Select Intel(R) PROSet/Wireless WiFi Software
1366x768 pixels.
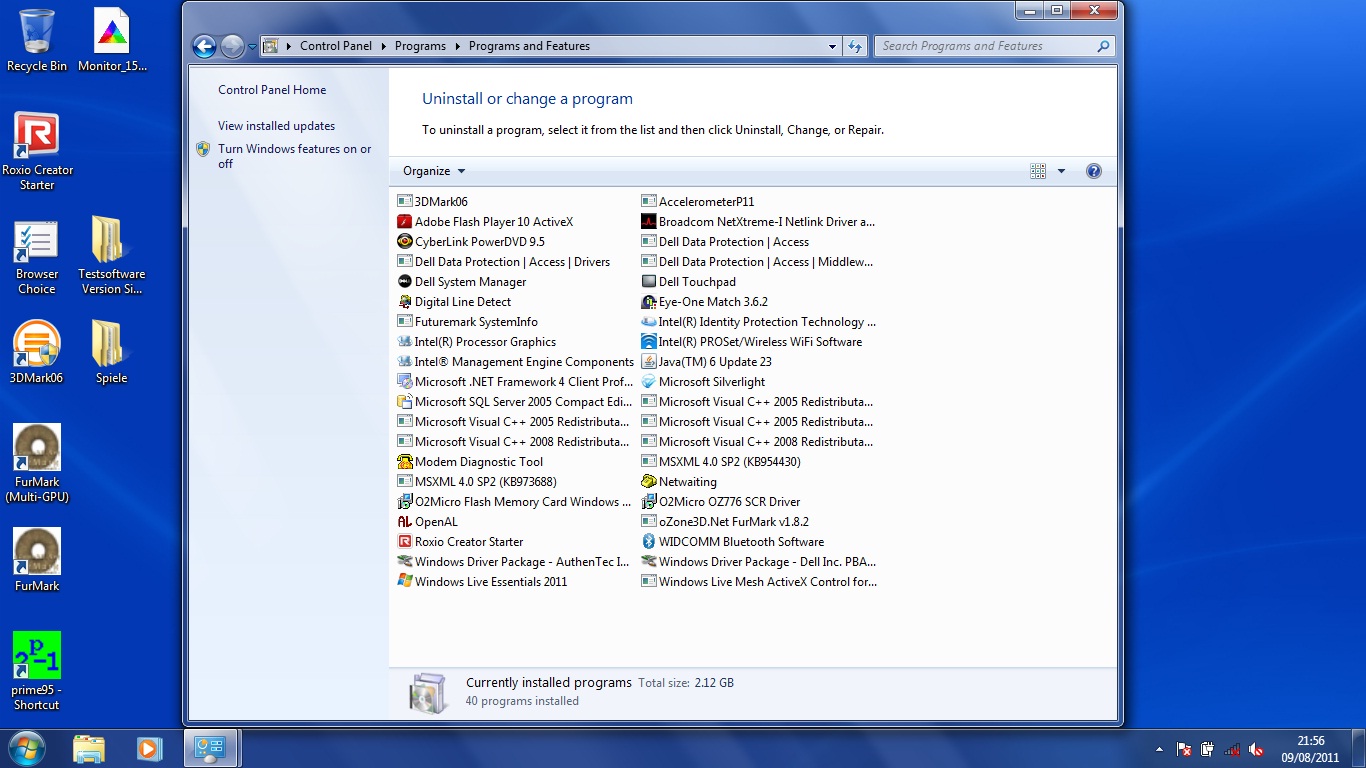click(752, 342)
